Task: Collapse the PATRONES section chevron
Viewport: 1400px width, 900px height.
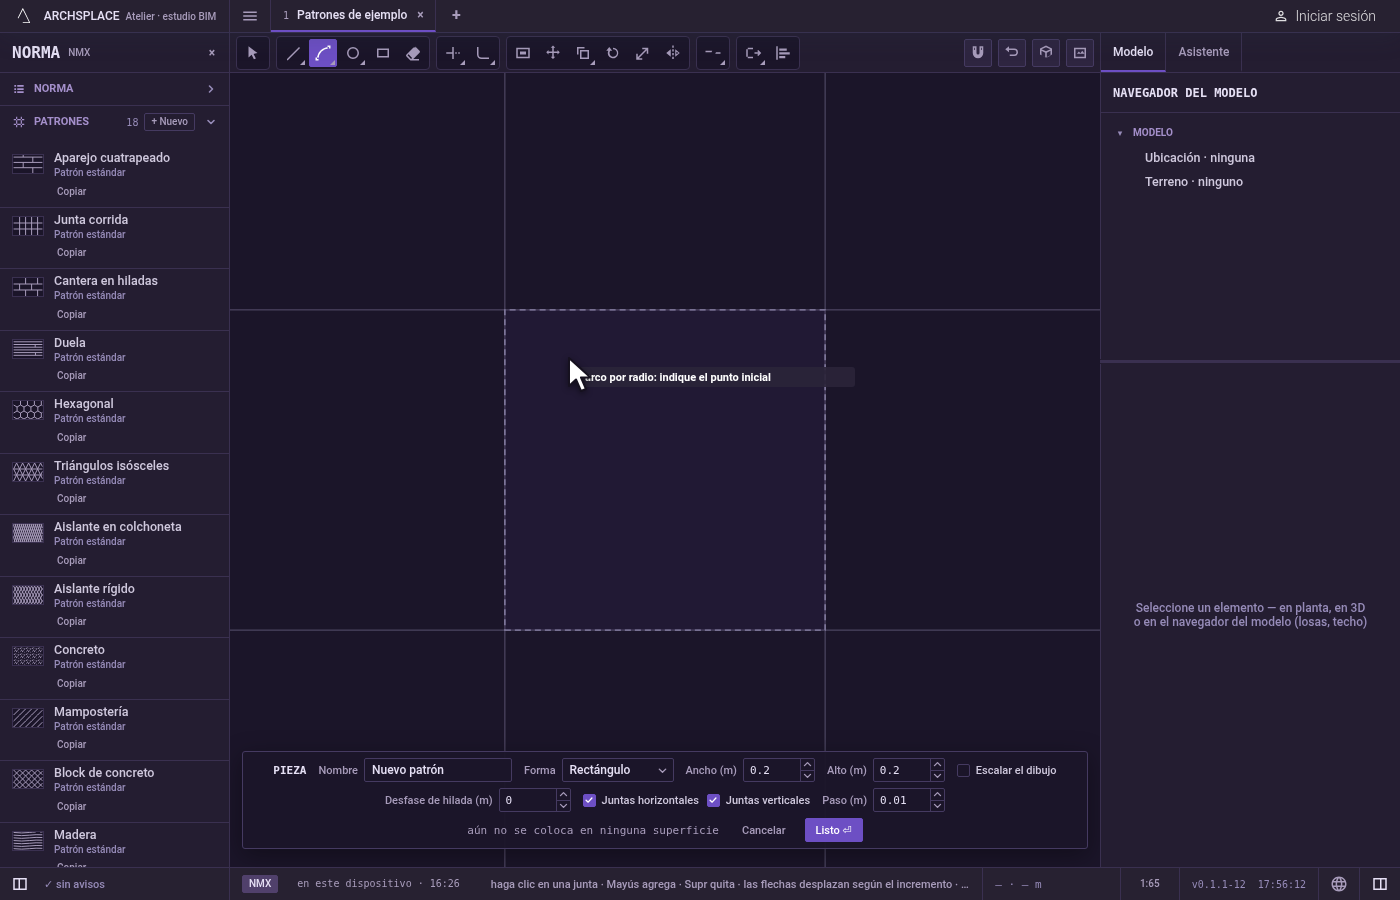Action: [x=211, y=122]
